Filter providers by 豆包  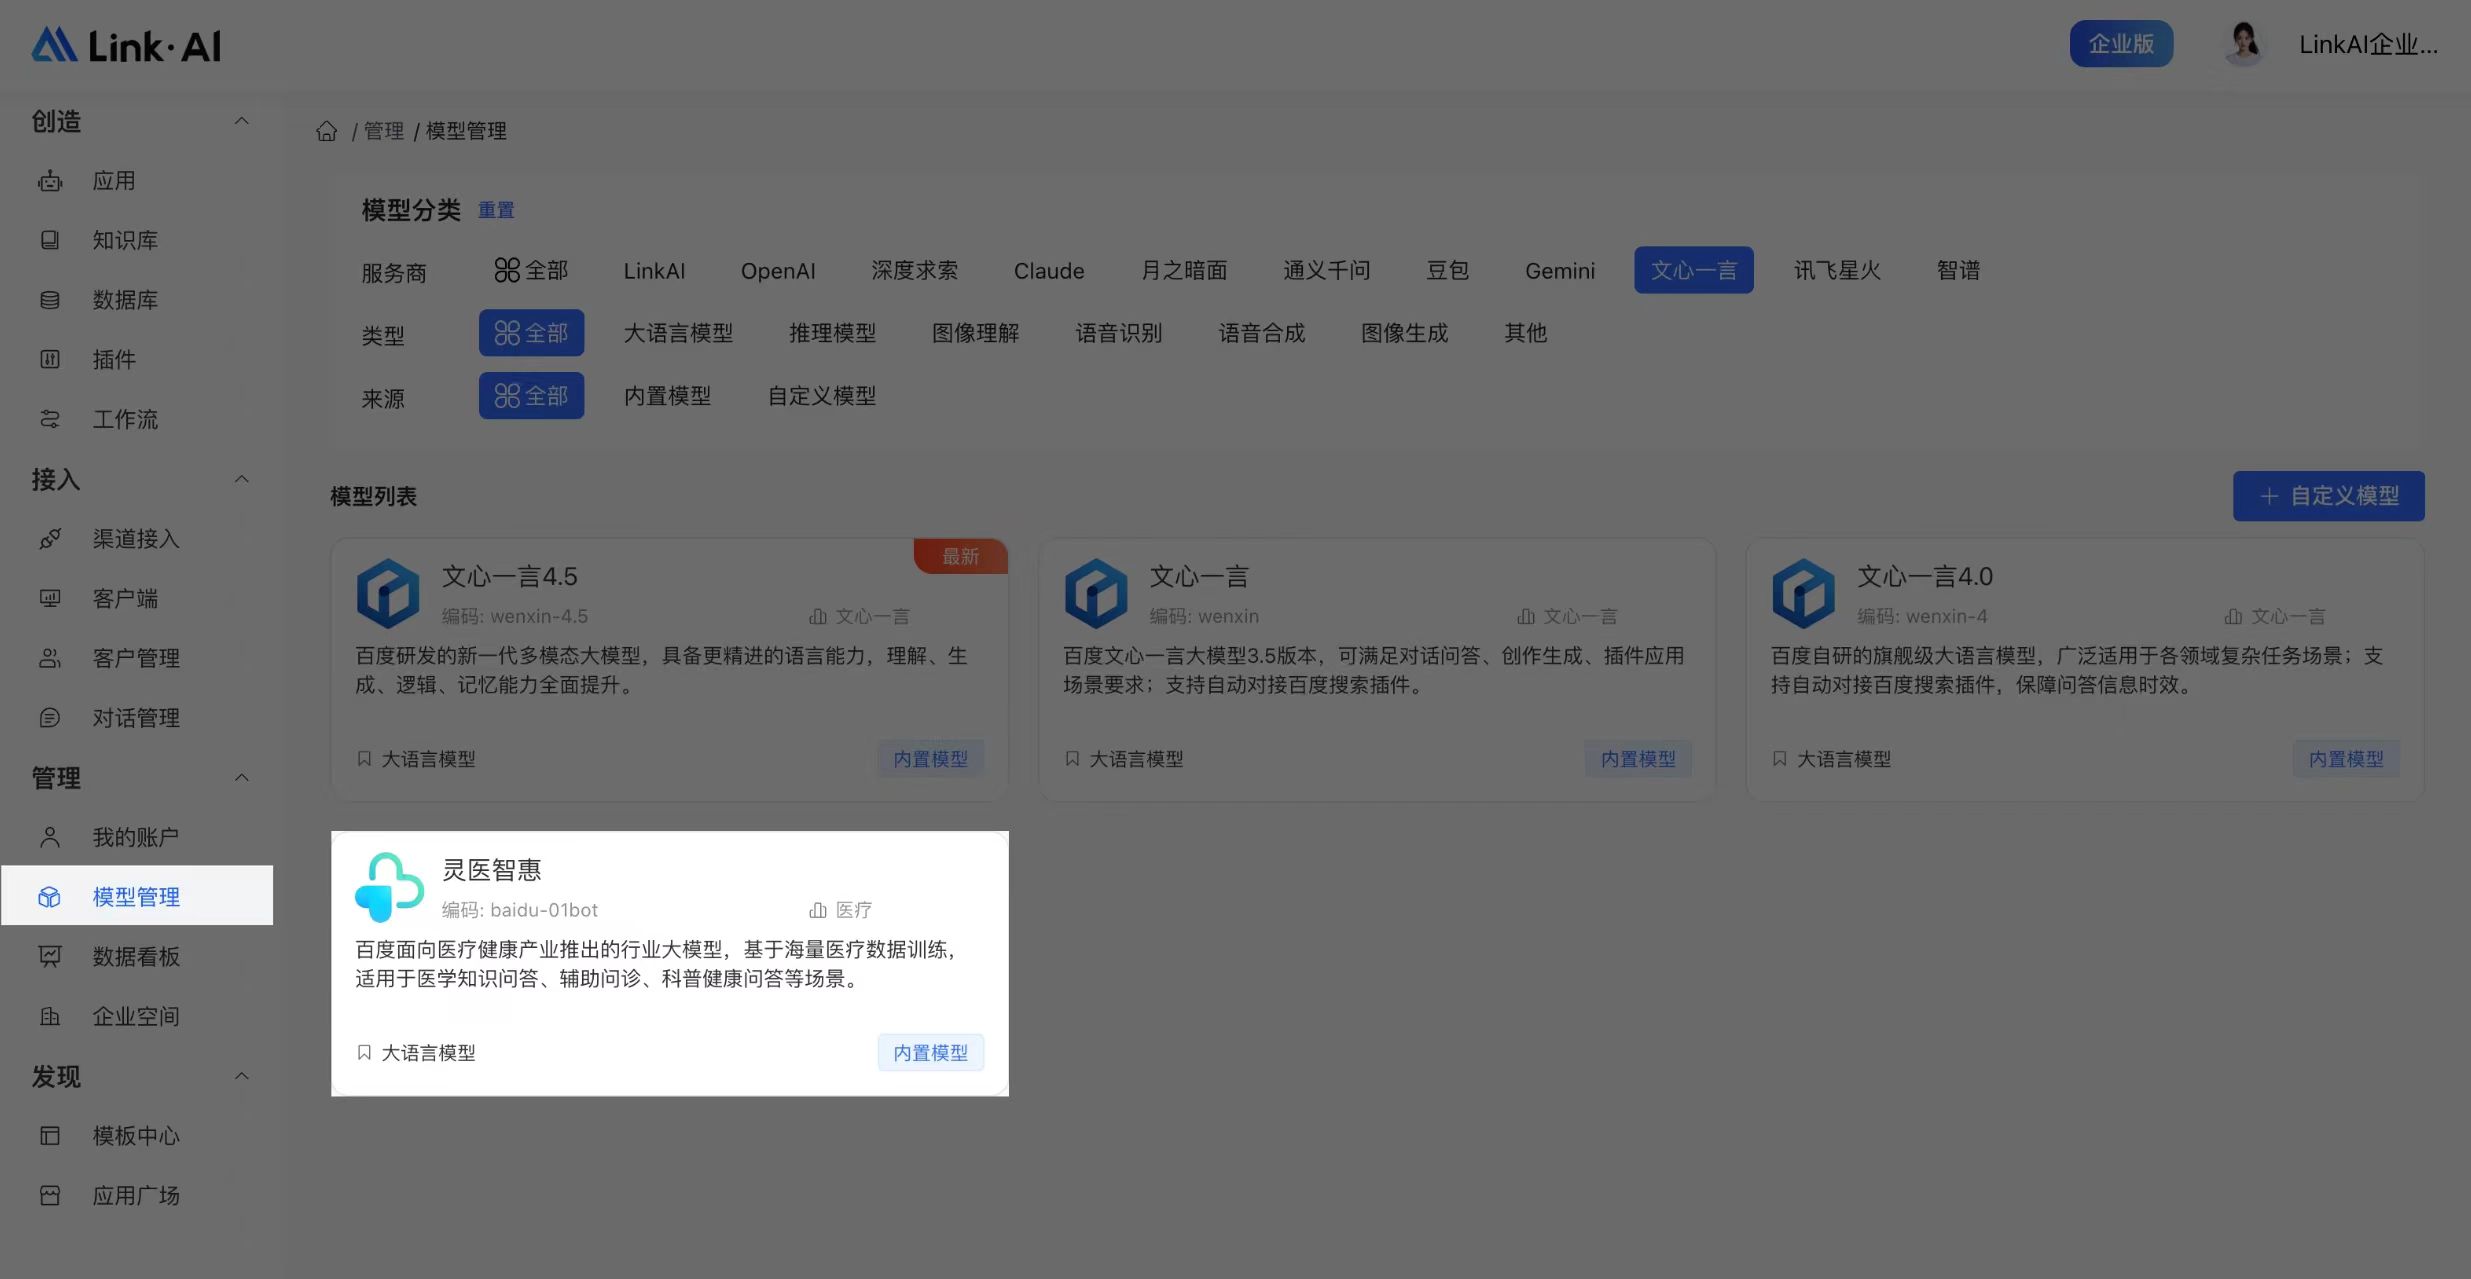1447,270
